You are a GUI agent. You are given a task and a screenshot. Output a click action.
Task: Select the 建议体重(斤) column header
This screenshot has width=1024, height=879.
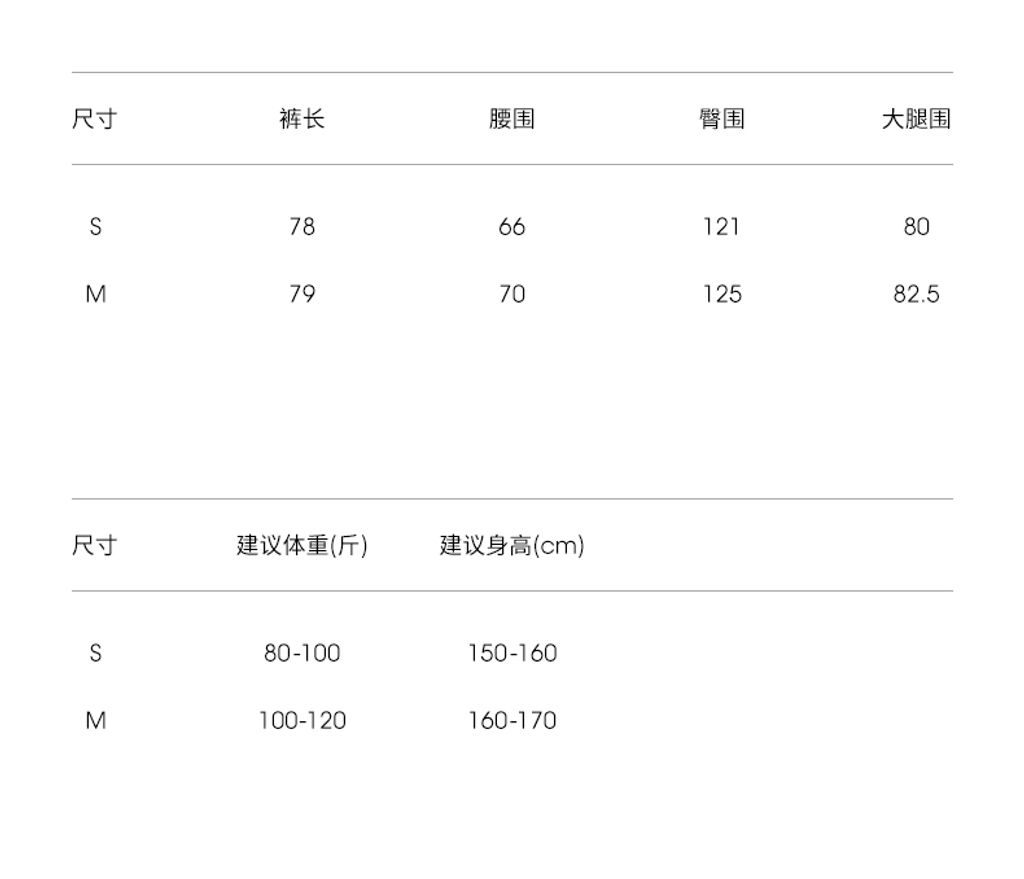302,545
